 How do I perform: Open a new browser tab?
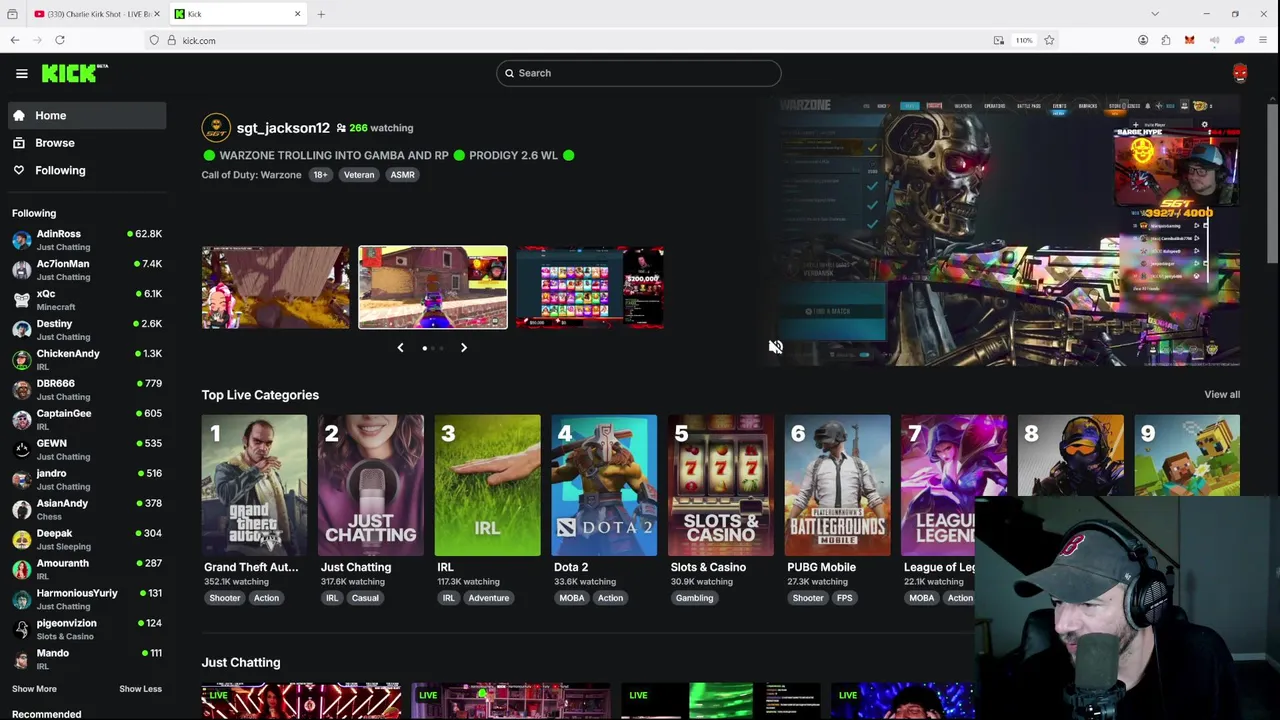coord(321,14)
